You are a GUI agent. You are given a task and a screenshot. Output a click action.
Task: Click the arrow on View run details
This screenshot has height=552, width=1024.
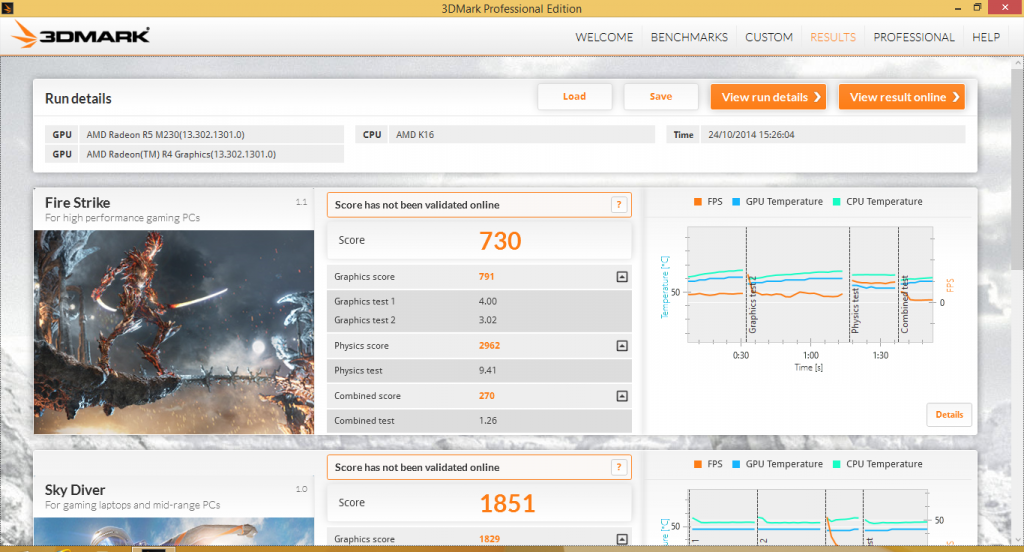817,97
